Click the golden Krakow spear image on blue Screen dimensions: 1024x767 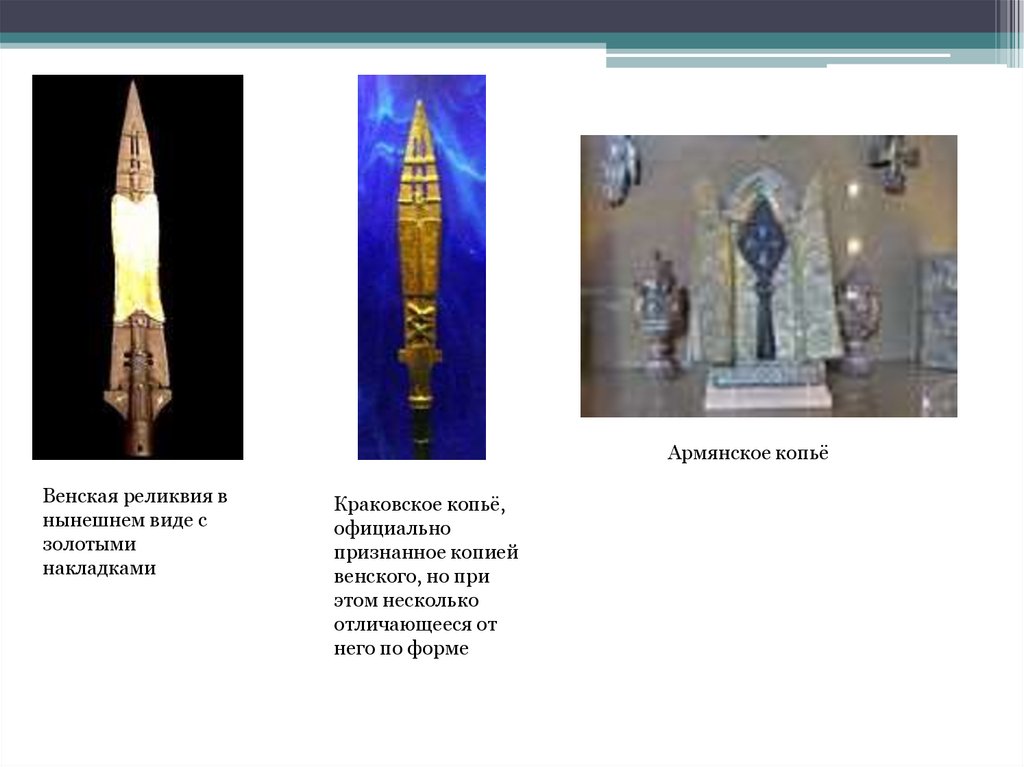422,267
